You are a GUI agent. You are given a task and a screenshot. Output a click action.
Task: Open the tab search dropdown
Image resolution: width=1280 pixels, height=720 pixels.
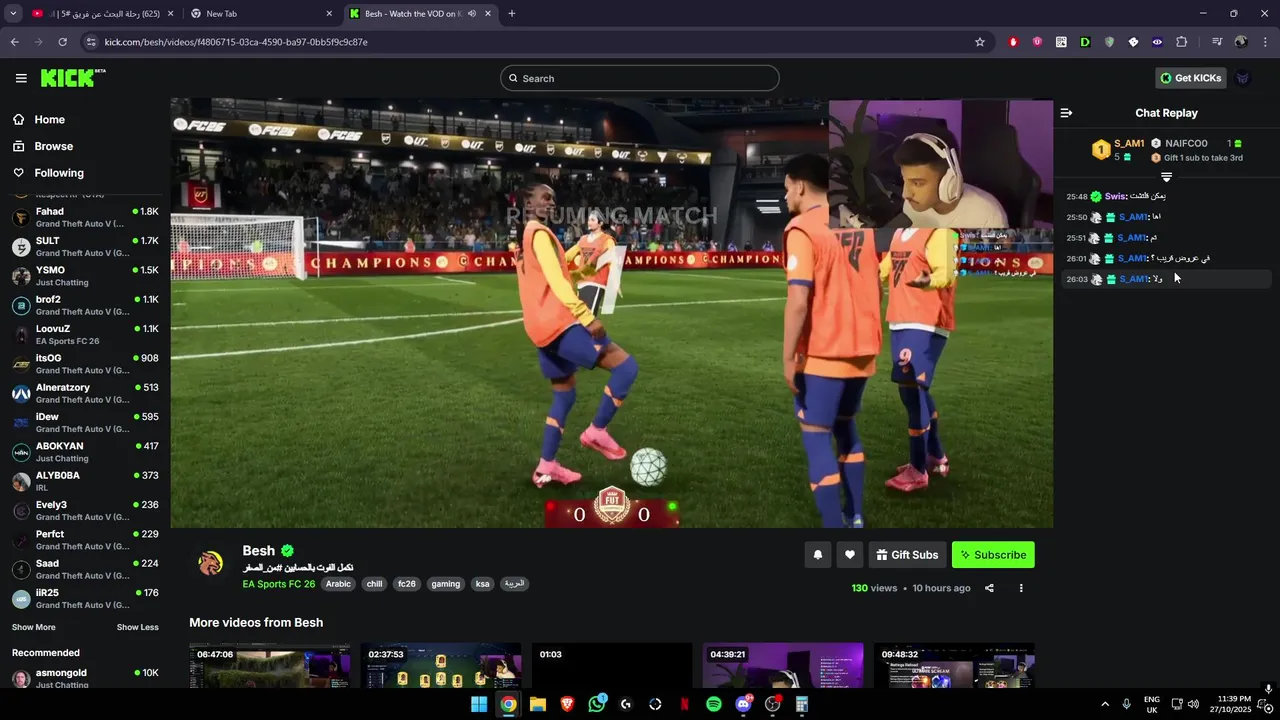pyautogui.click(x=13, y=14)
